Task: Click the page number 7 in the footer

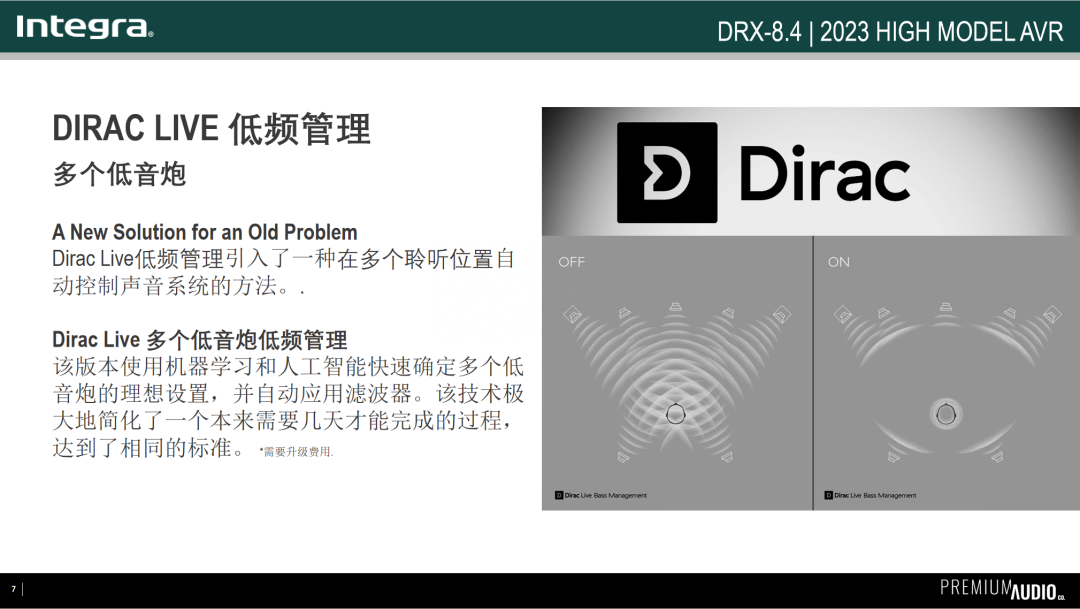Action: (13, 589)
